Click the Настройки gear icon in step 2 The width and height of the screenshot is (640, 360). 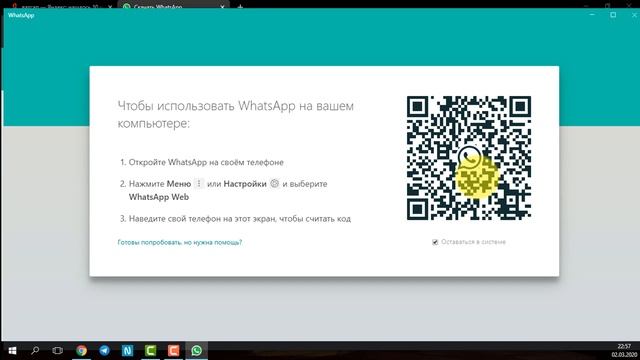pos(275,184)
